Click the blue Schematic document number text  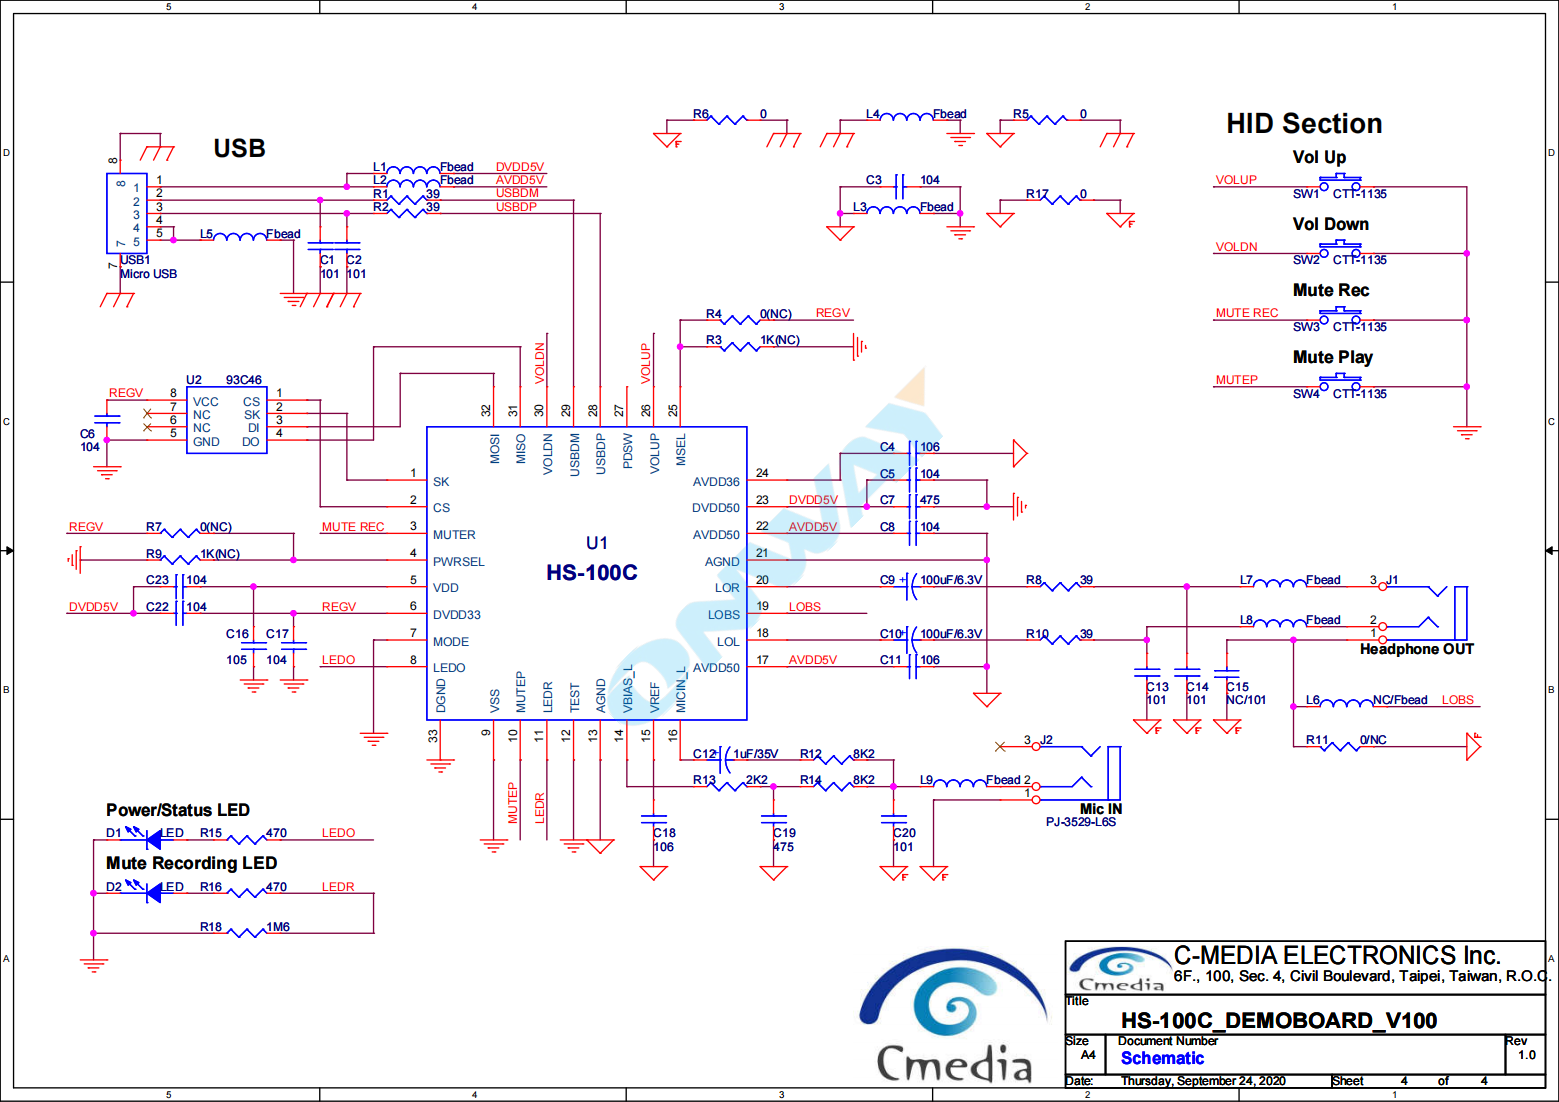[x=1162, y=1058]
